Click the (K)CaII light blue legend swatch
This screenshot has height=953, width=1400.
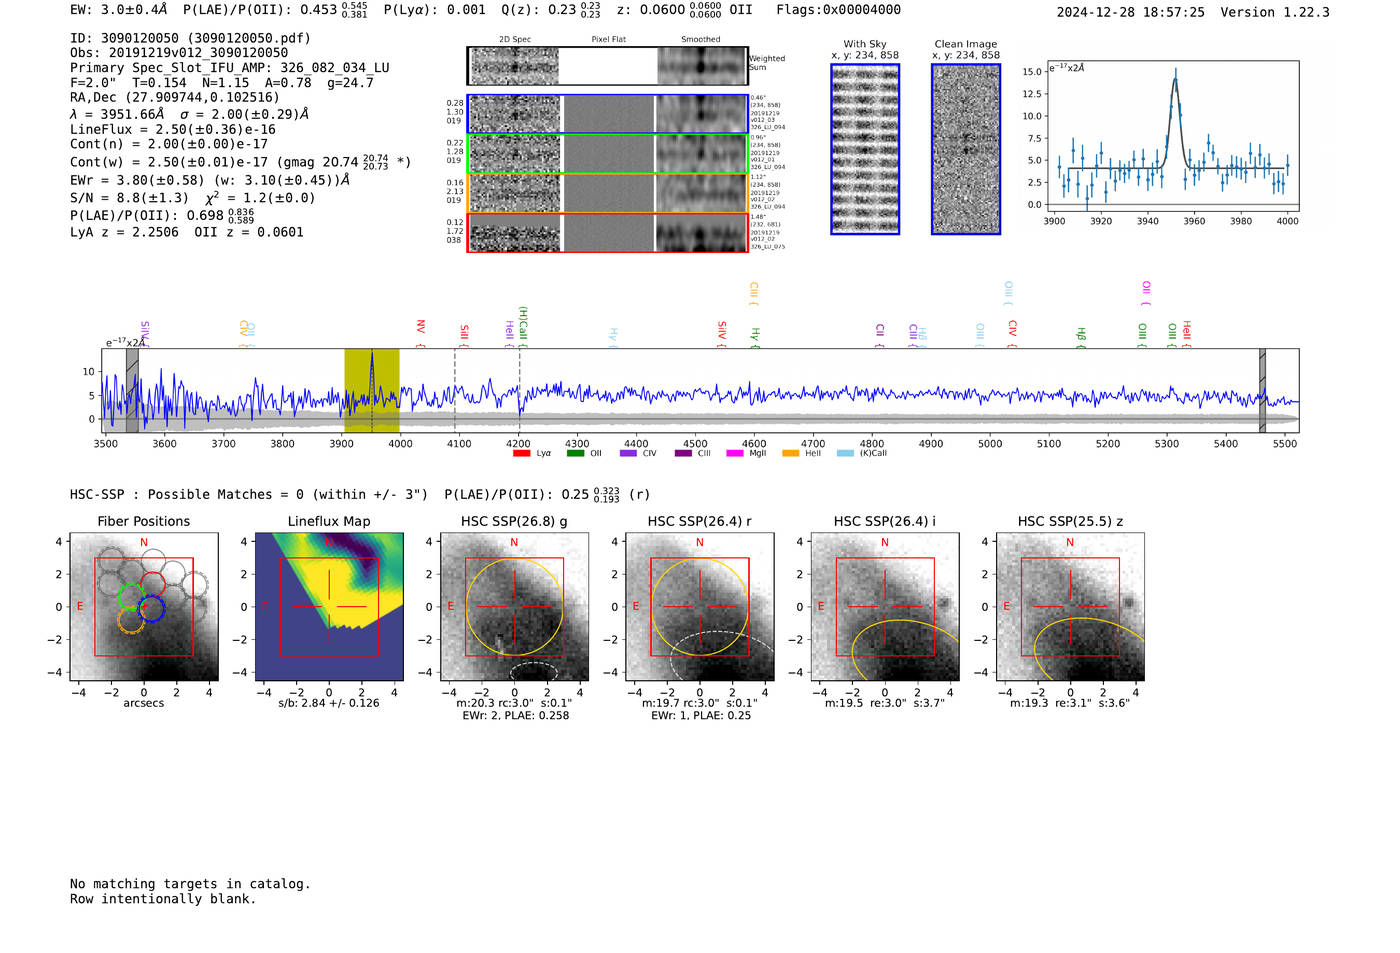[x=845, y=454]
